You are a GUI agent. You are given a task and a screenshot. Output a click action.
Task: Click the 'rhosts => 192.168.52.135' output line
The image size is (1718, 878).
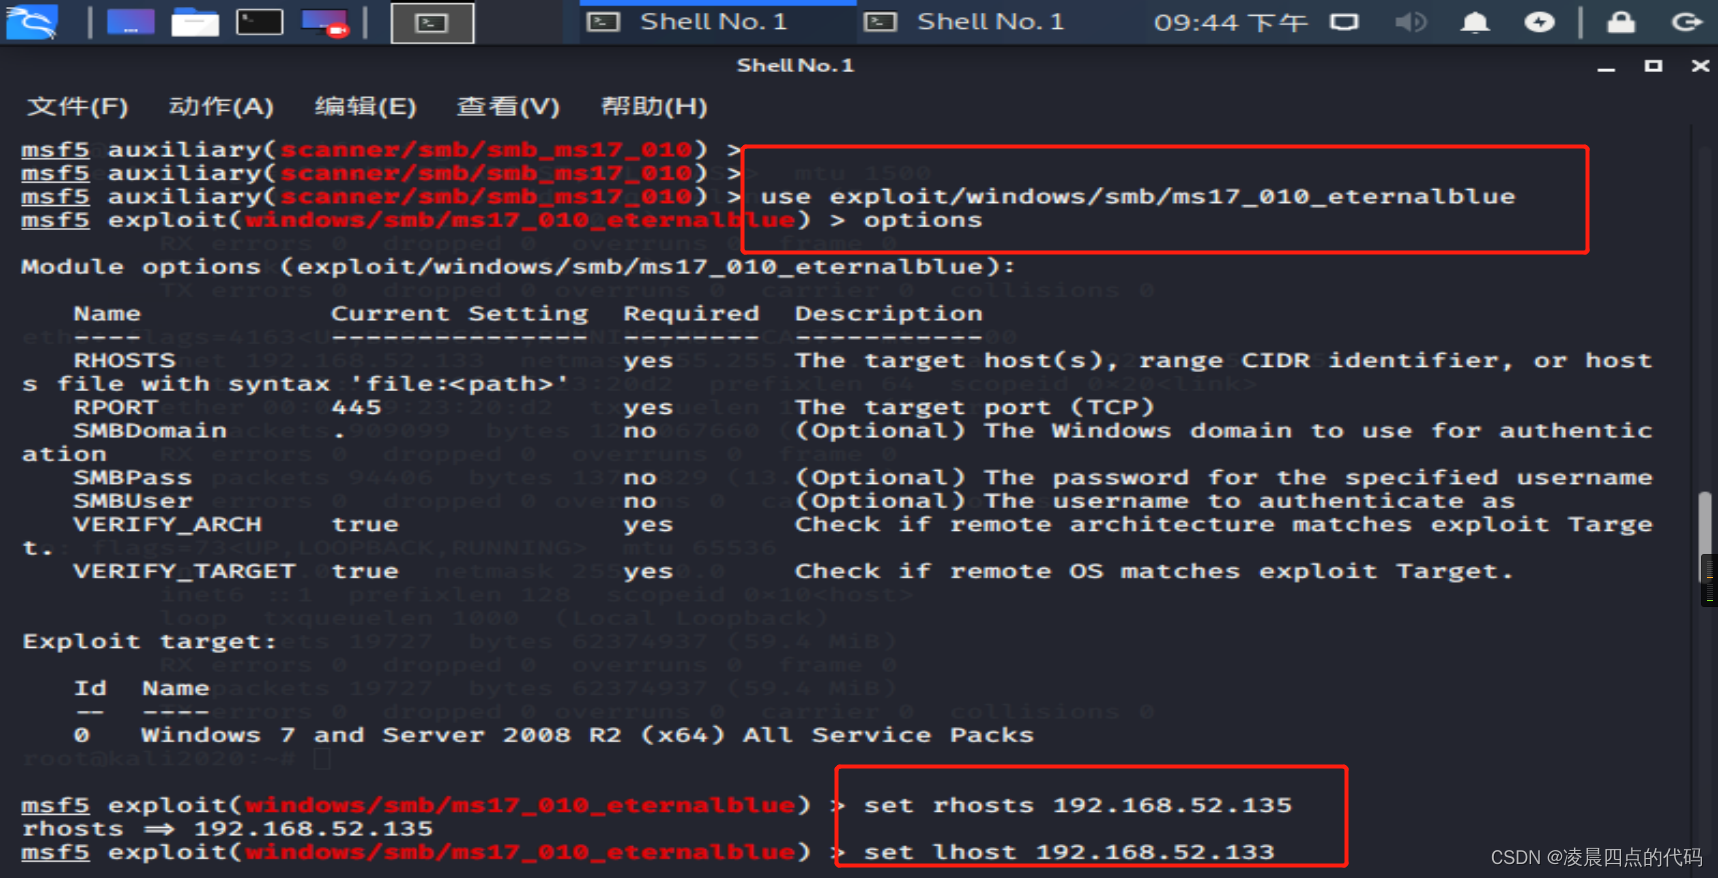(x=228, y=829)
